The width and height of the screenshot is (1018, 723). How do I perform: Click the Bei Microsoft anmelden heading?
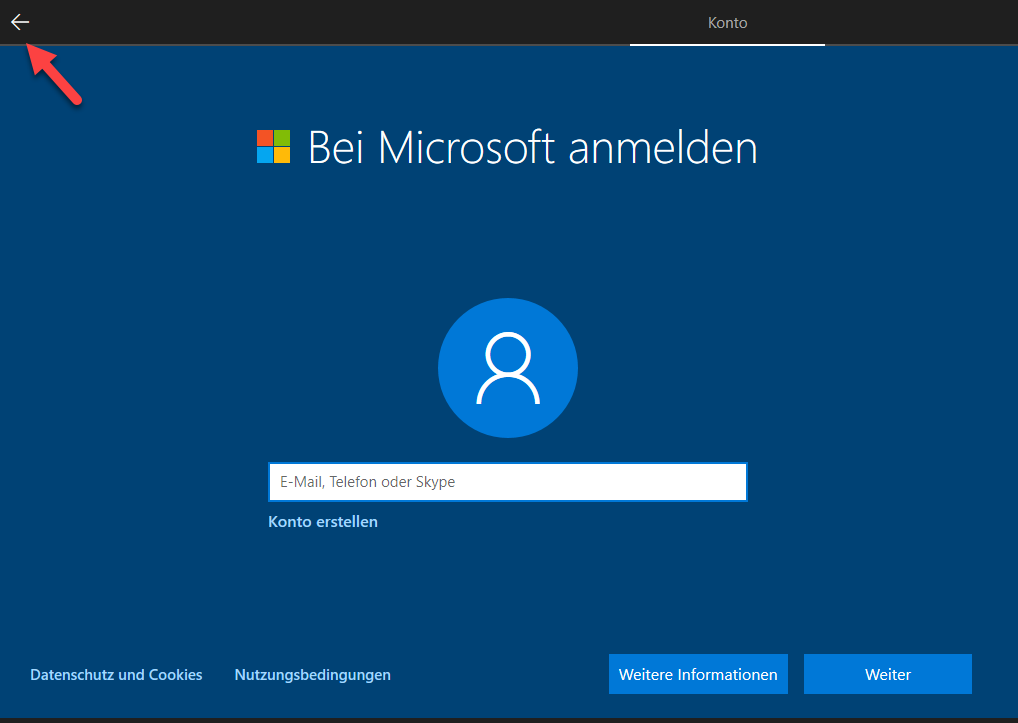click(x=532, y=147)
